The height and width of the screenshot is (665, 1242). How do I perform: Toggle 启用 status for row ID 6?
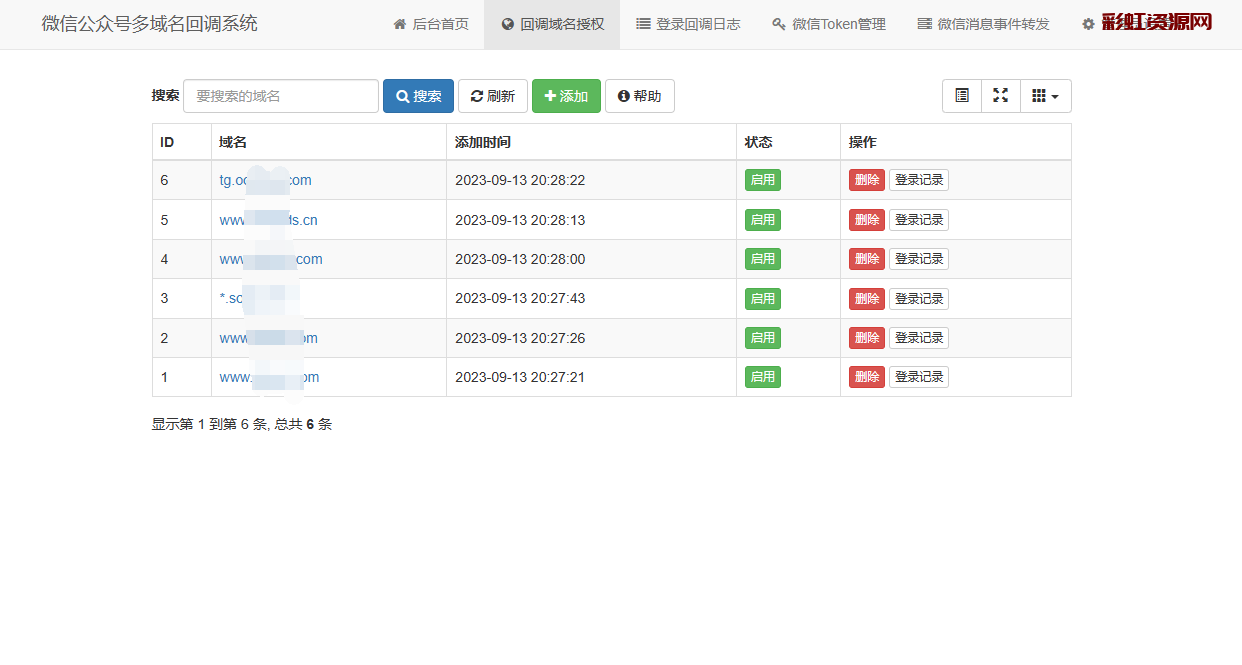click(x=762, y=180)
